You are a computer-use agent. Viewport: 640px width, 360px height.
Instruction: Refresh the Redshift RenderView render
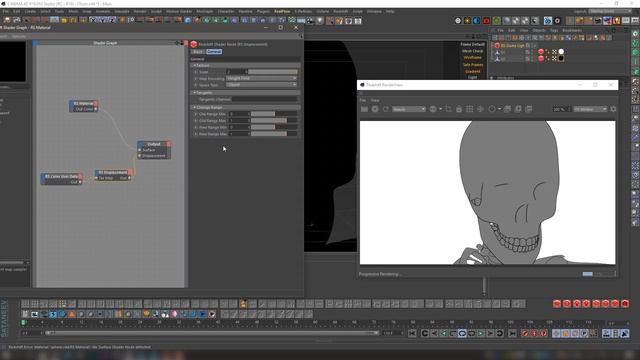click(385, 109)
